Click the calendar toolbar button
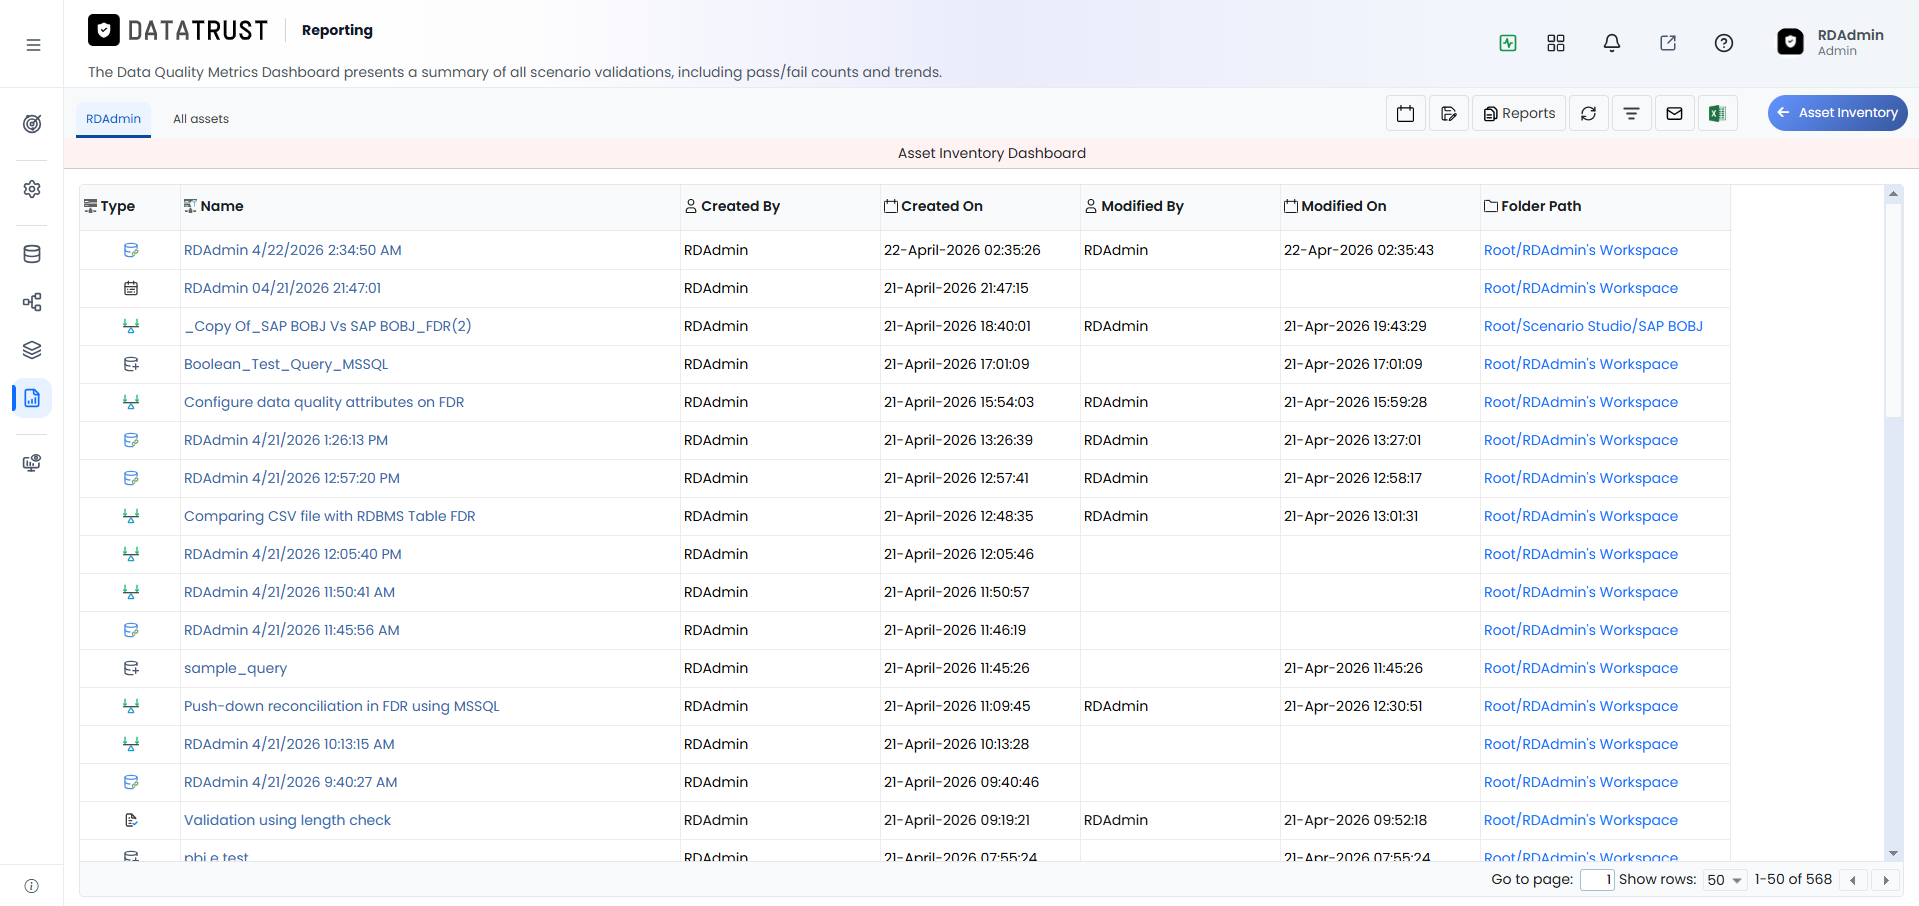The width and height of the screenshot is (1919, 906). pyautogui.click(x=1405, y=113)
